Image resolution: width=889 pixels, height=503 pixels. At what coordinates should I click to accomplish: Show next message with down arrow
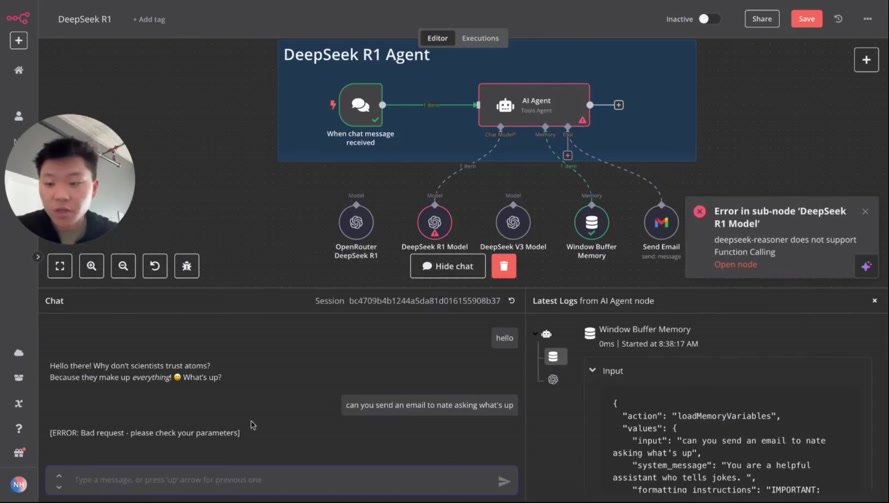coord(59,487)
